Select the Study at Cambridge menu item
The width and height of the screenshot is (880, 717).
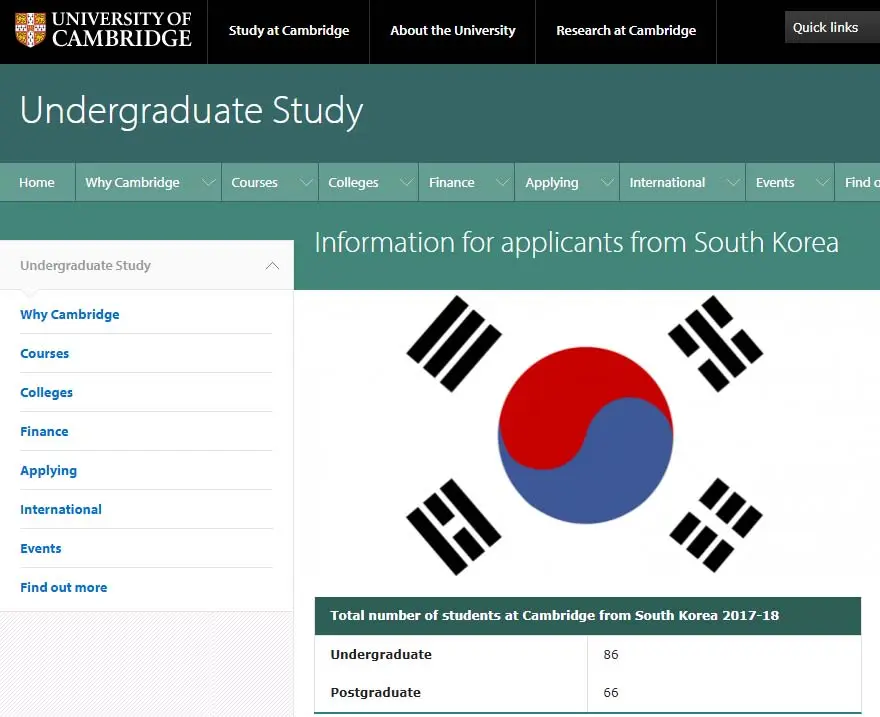pos(289,30)
